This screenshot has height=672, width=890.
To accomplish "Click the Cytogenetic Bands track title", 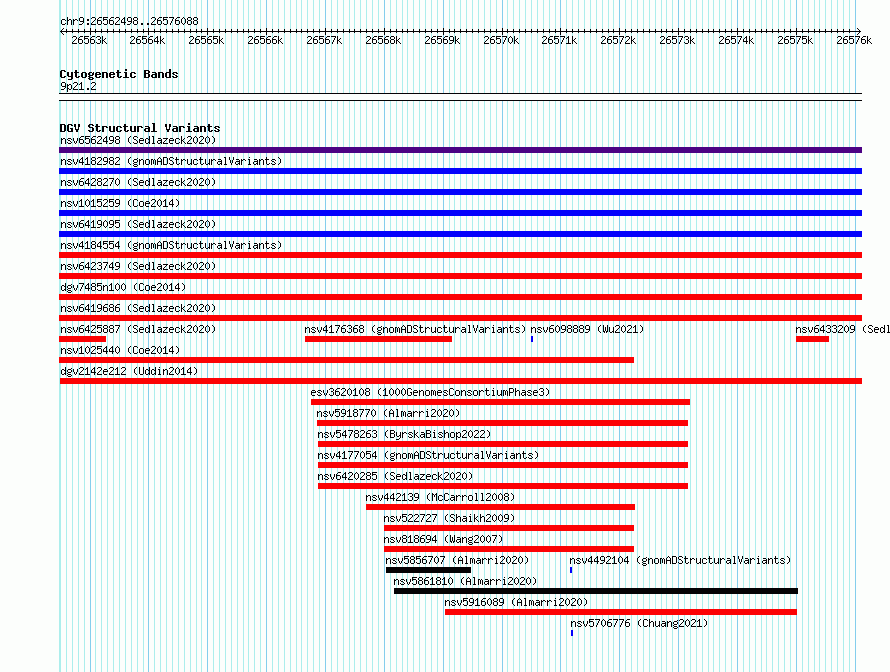I will click(119, 74).
